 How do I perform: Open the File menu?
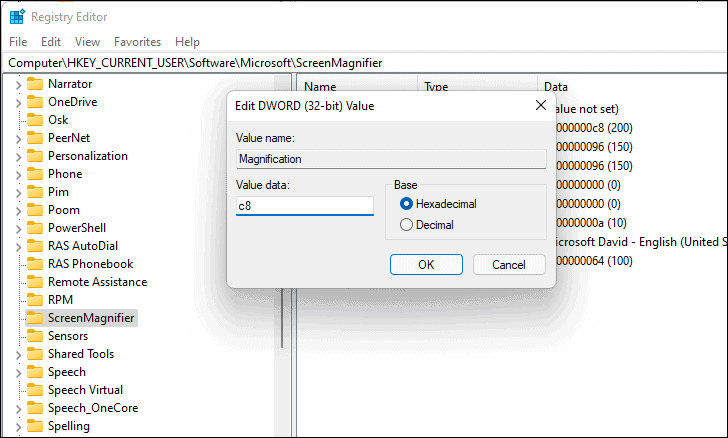pos(18,42)
